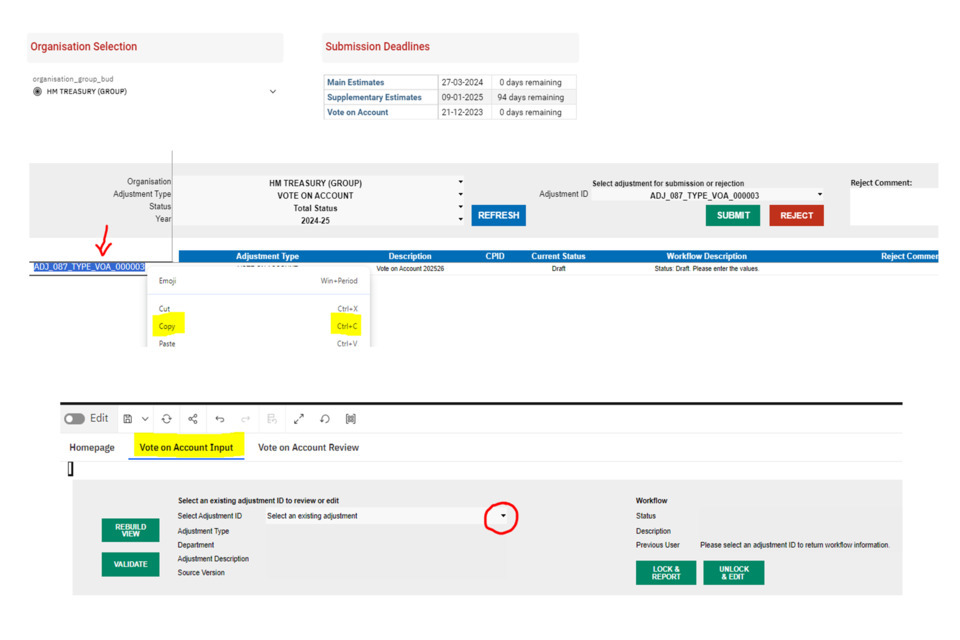
Task: Open the Select Adjustment ID dropdown arrow
Action: pyautogui.click(x=503, y=517)
